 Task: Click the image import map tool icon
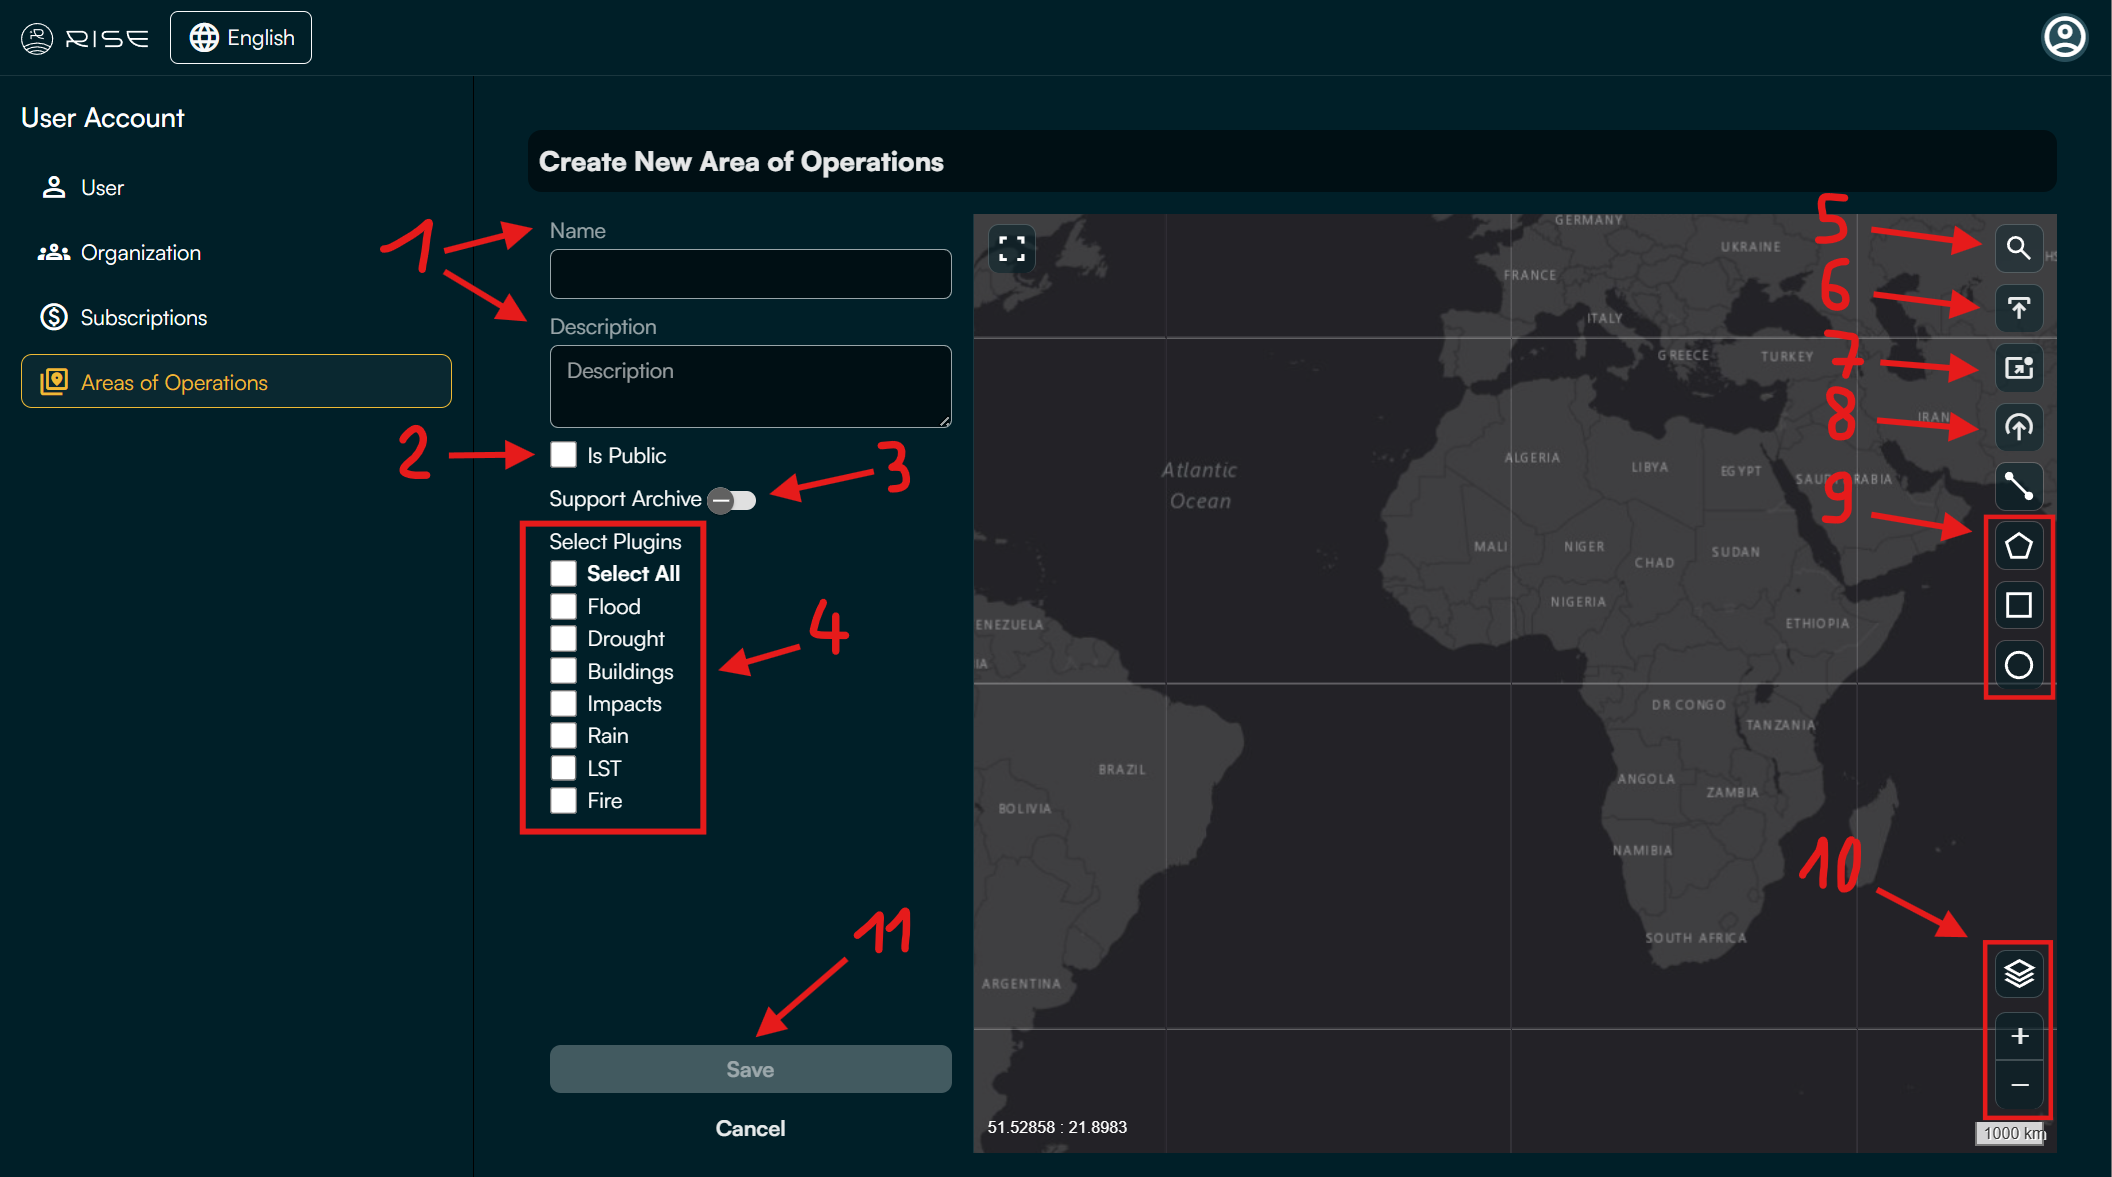click(2018, 368)
